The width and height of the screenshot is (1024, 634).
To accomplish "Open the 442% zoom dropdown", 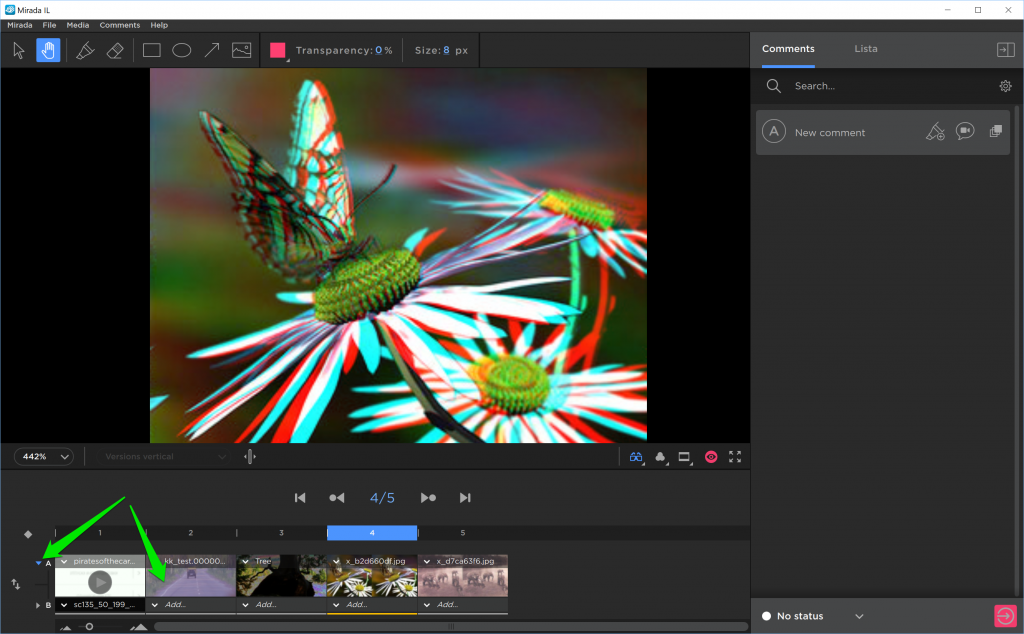I will [x=44, y=456].
